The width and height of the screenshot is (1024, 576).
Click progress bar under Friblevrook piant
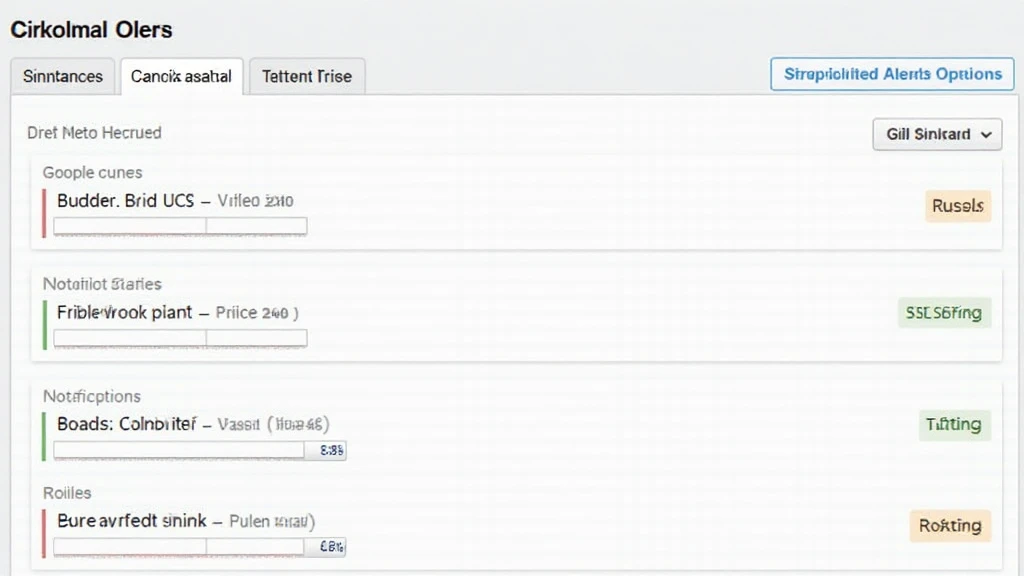coord(180,339)
